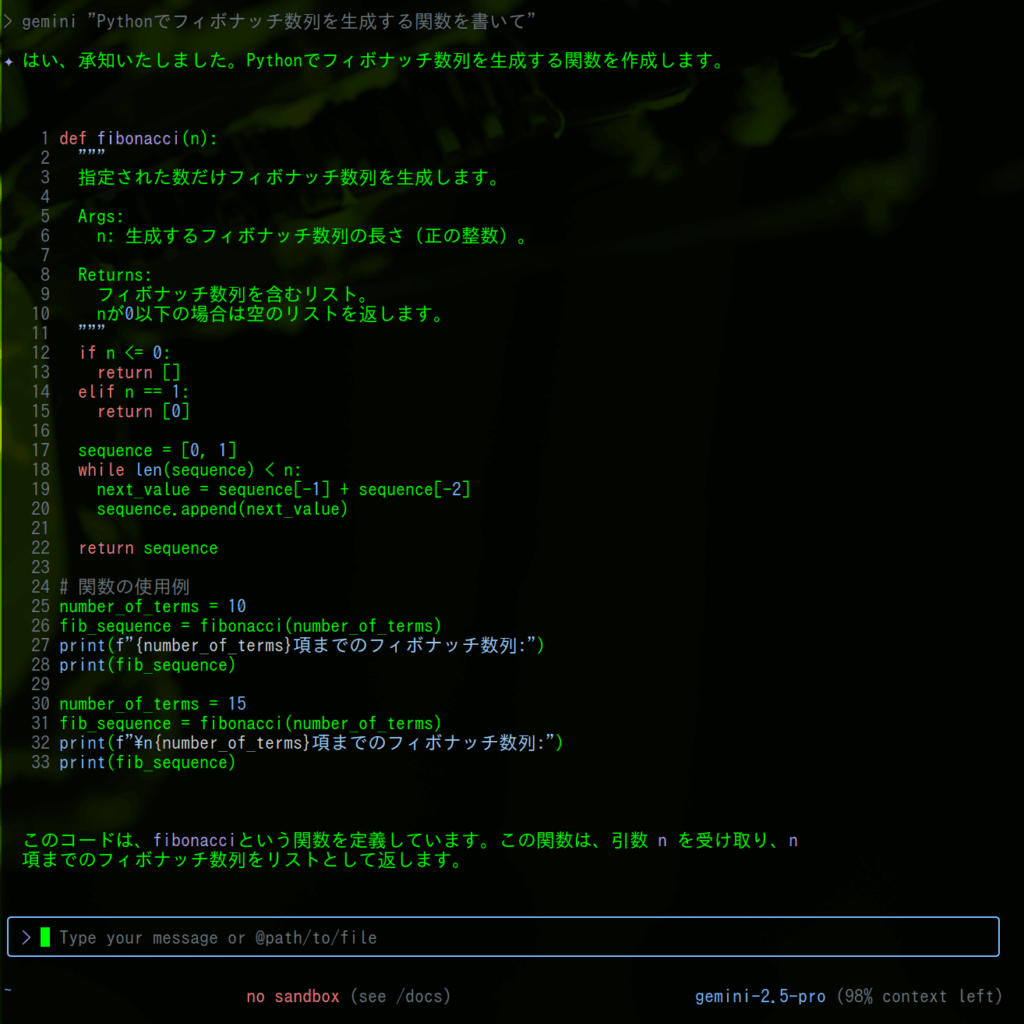Click the 'def fibonacci(n):' line of code

coord(138,138)
